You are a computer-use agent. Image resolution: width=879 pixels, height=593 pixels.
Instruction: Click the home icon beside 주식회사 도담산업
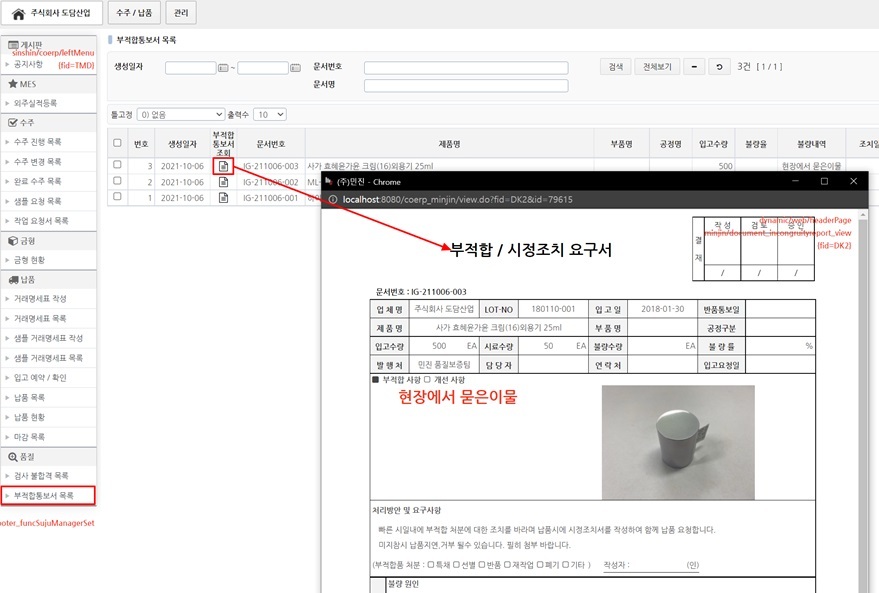point(18,13)
